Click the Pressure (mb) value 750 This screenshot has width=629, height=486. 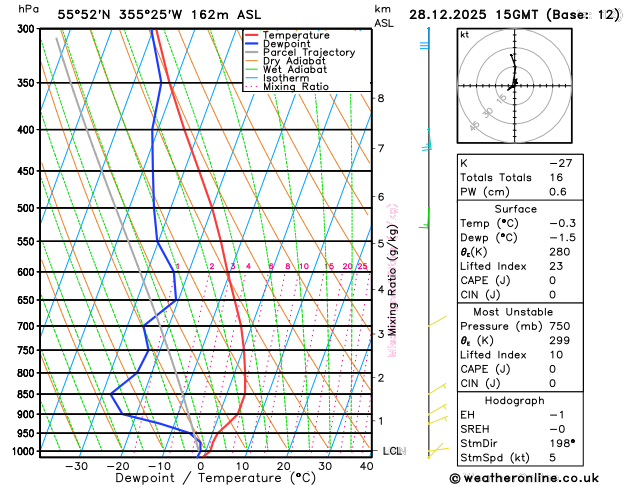560,326
